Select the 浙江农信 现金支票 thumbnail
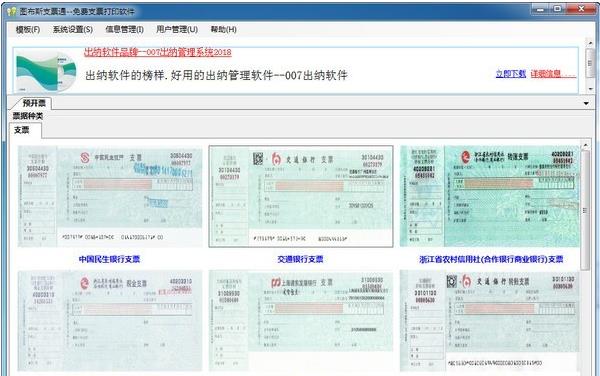The height and width of the screenshot is (376, 600). click(x=110, y=321)
